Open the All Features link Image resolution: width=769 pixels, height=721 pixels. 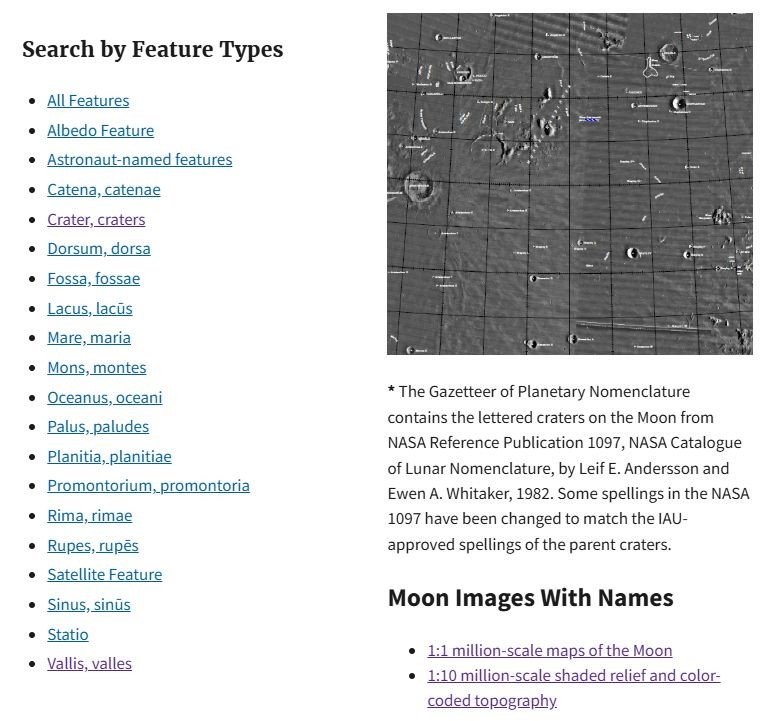[x=88, y=100]
